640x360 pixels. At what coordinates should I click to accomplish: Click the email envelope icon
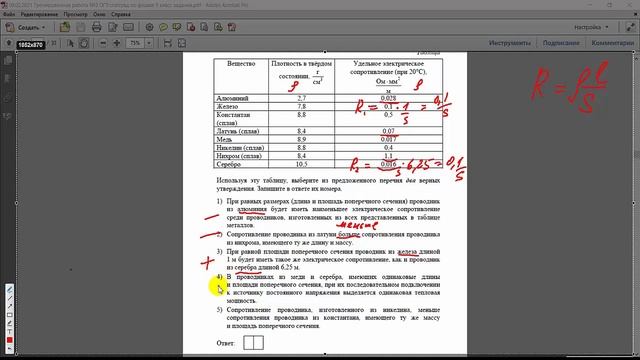click(128, 27)
